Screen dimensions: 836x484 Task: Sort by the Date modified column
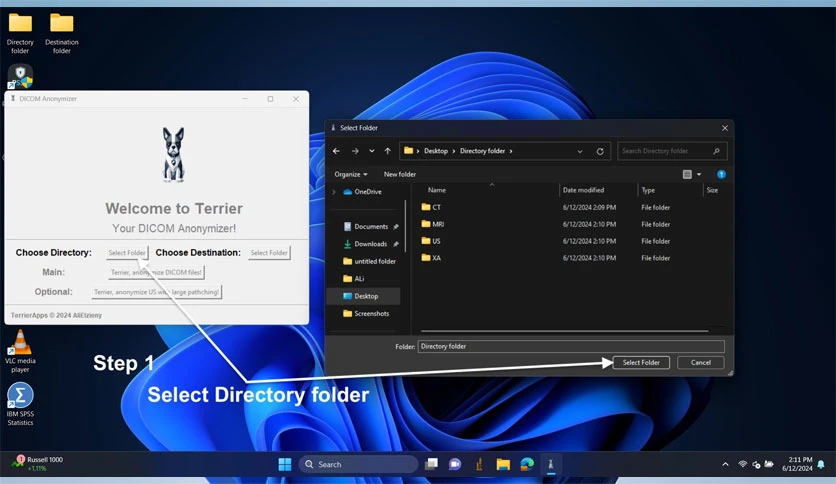[583, 190]
